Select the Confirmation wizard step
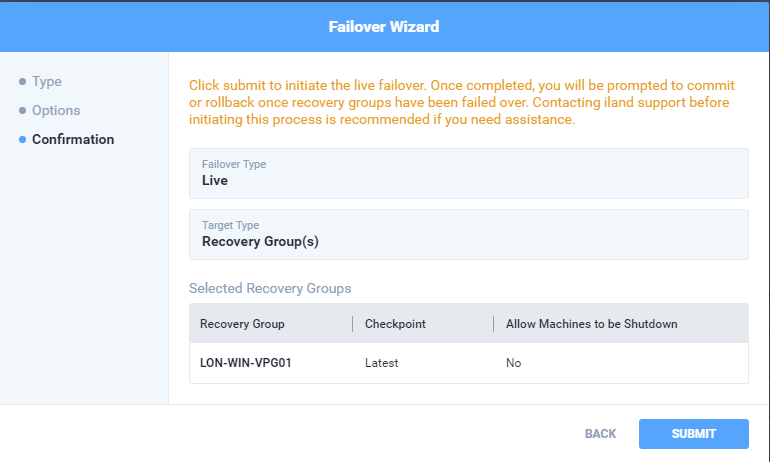The width and height of the screenshot is (770, 462). (73, 139)
